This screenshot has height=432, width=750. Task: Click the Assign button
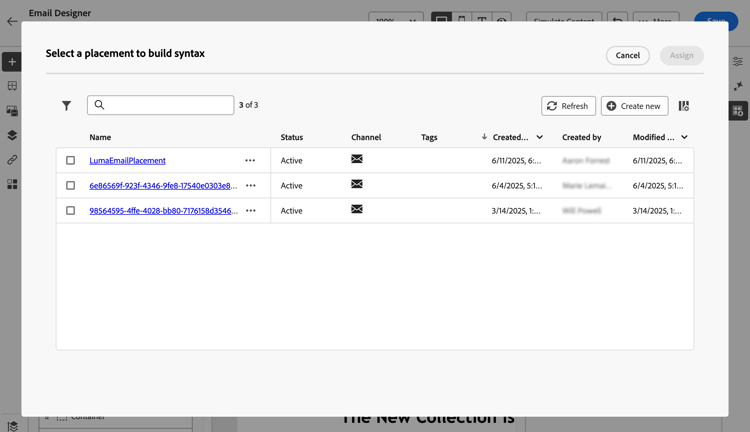(x=682, y=55)
